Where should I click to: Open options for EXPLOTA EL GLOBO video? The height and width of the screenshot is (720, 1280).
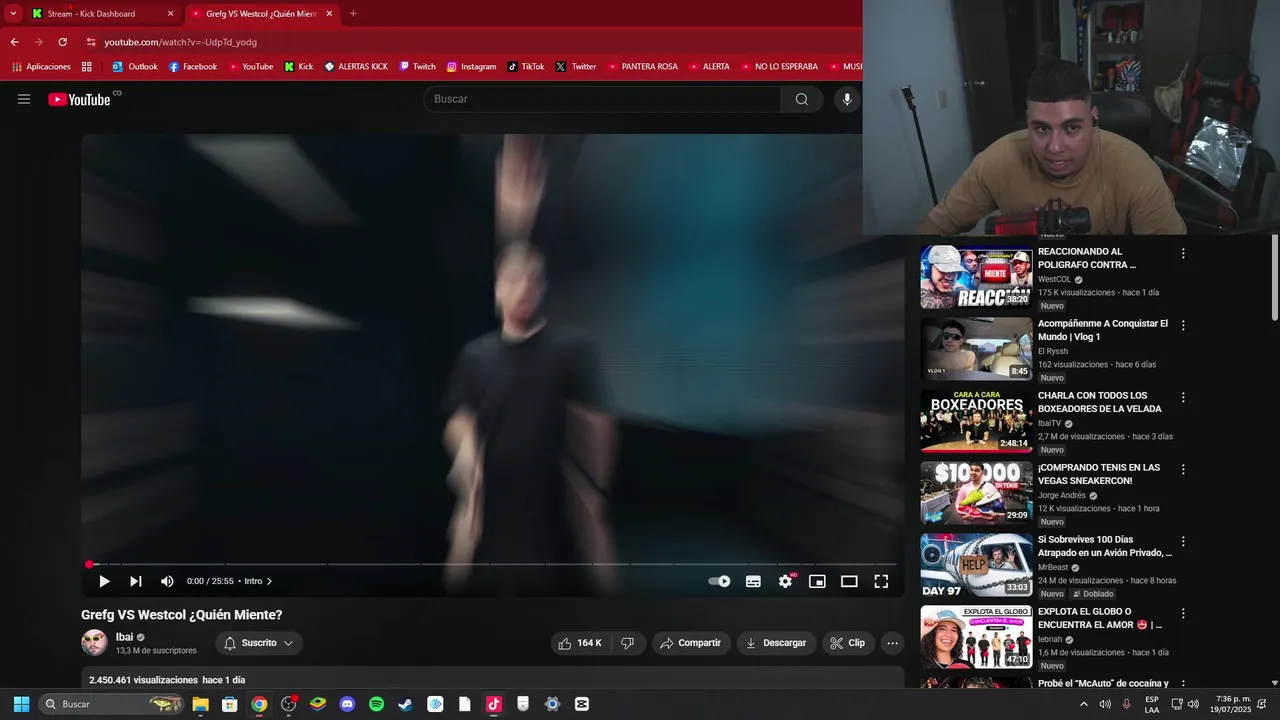pyautogui.click(x=1183, y=613)
